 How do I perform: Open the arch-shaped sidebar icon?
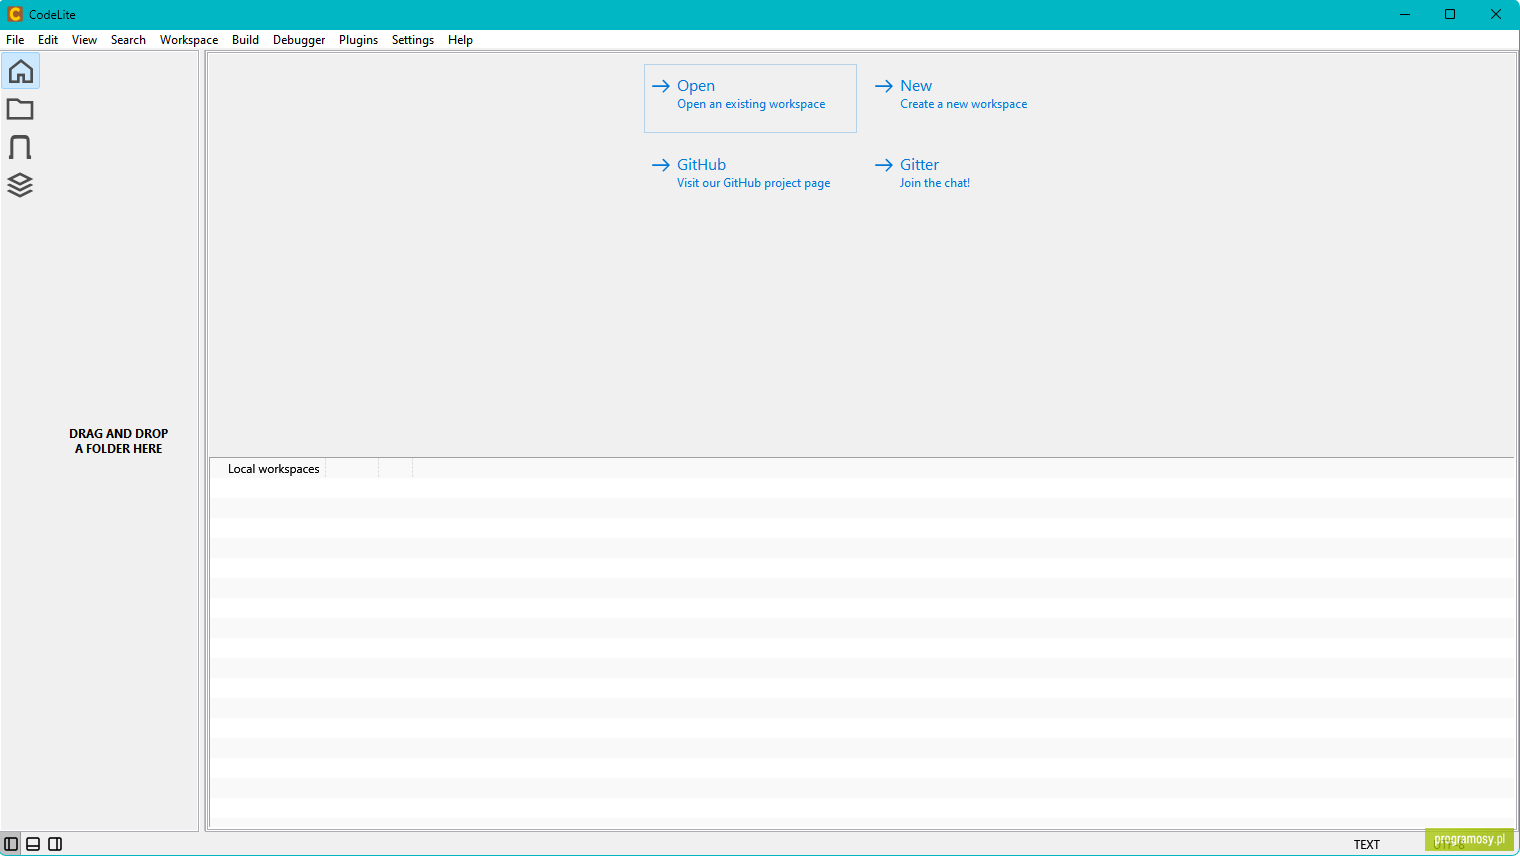tap(20, 147)
